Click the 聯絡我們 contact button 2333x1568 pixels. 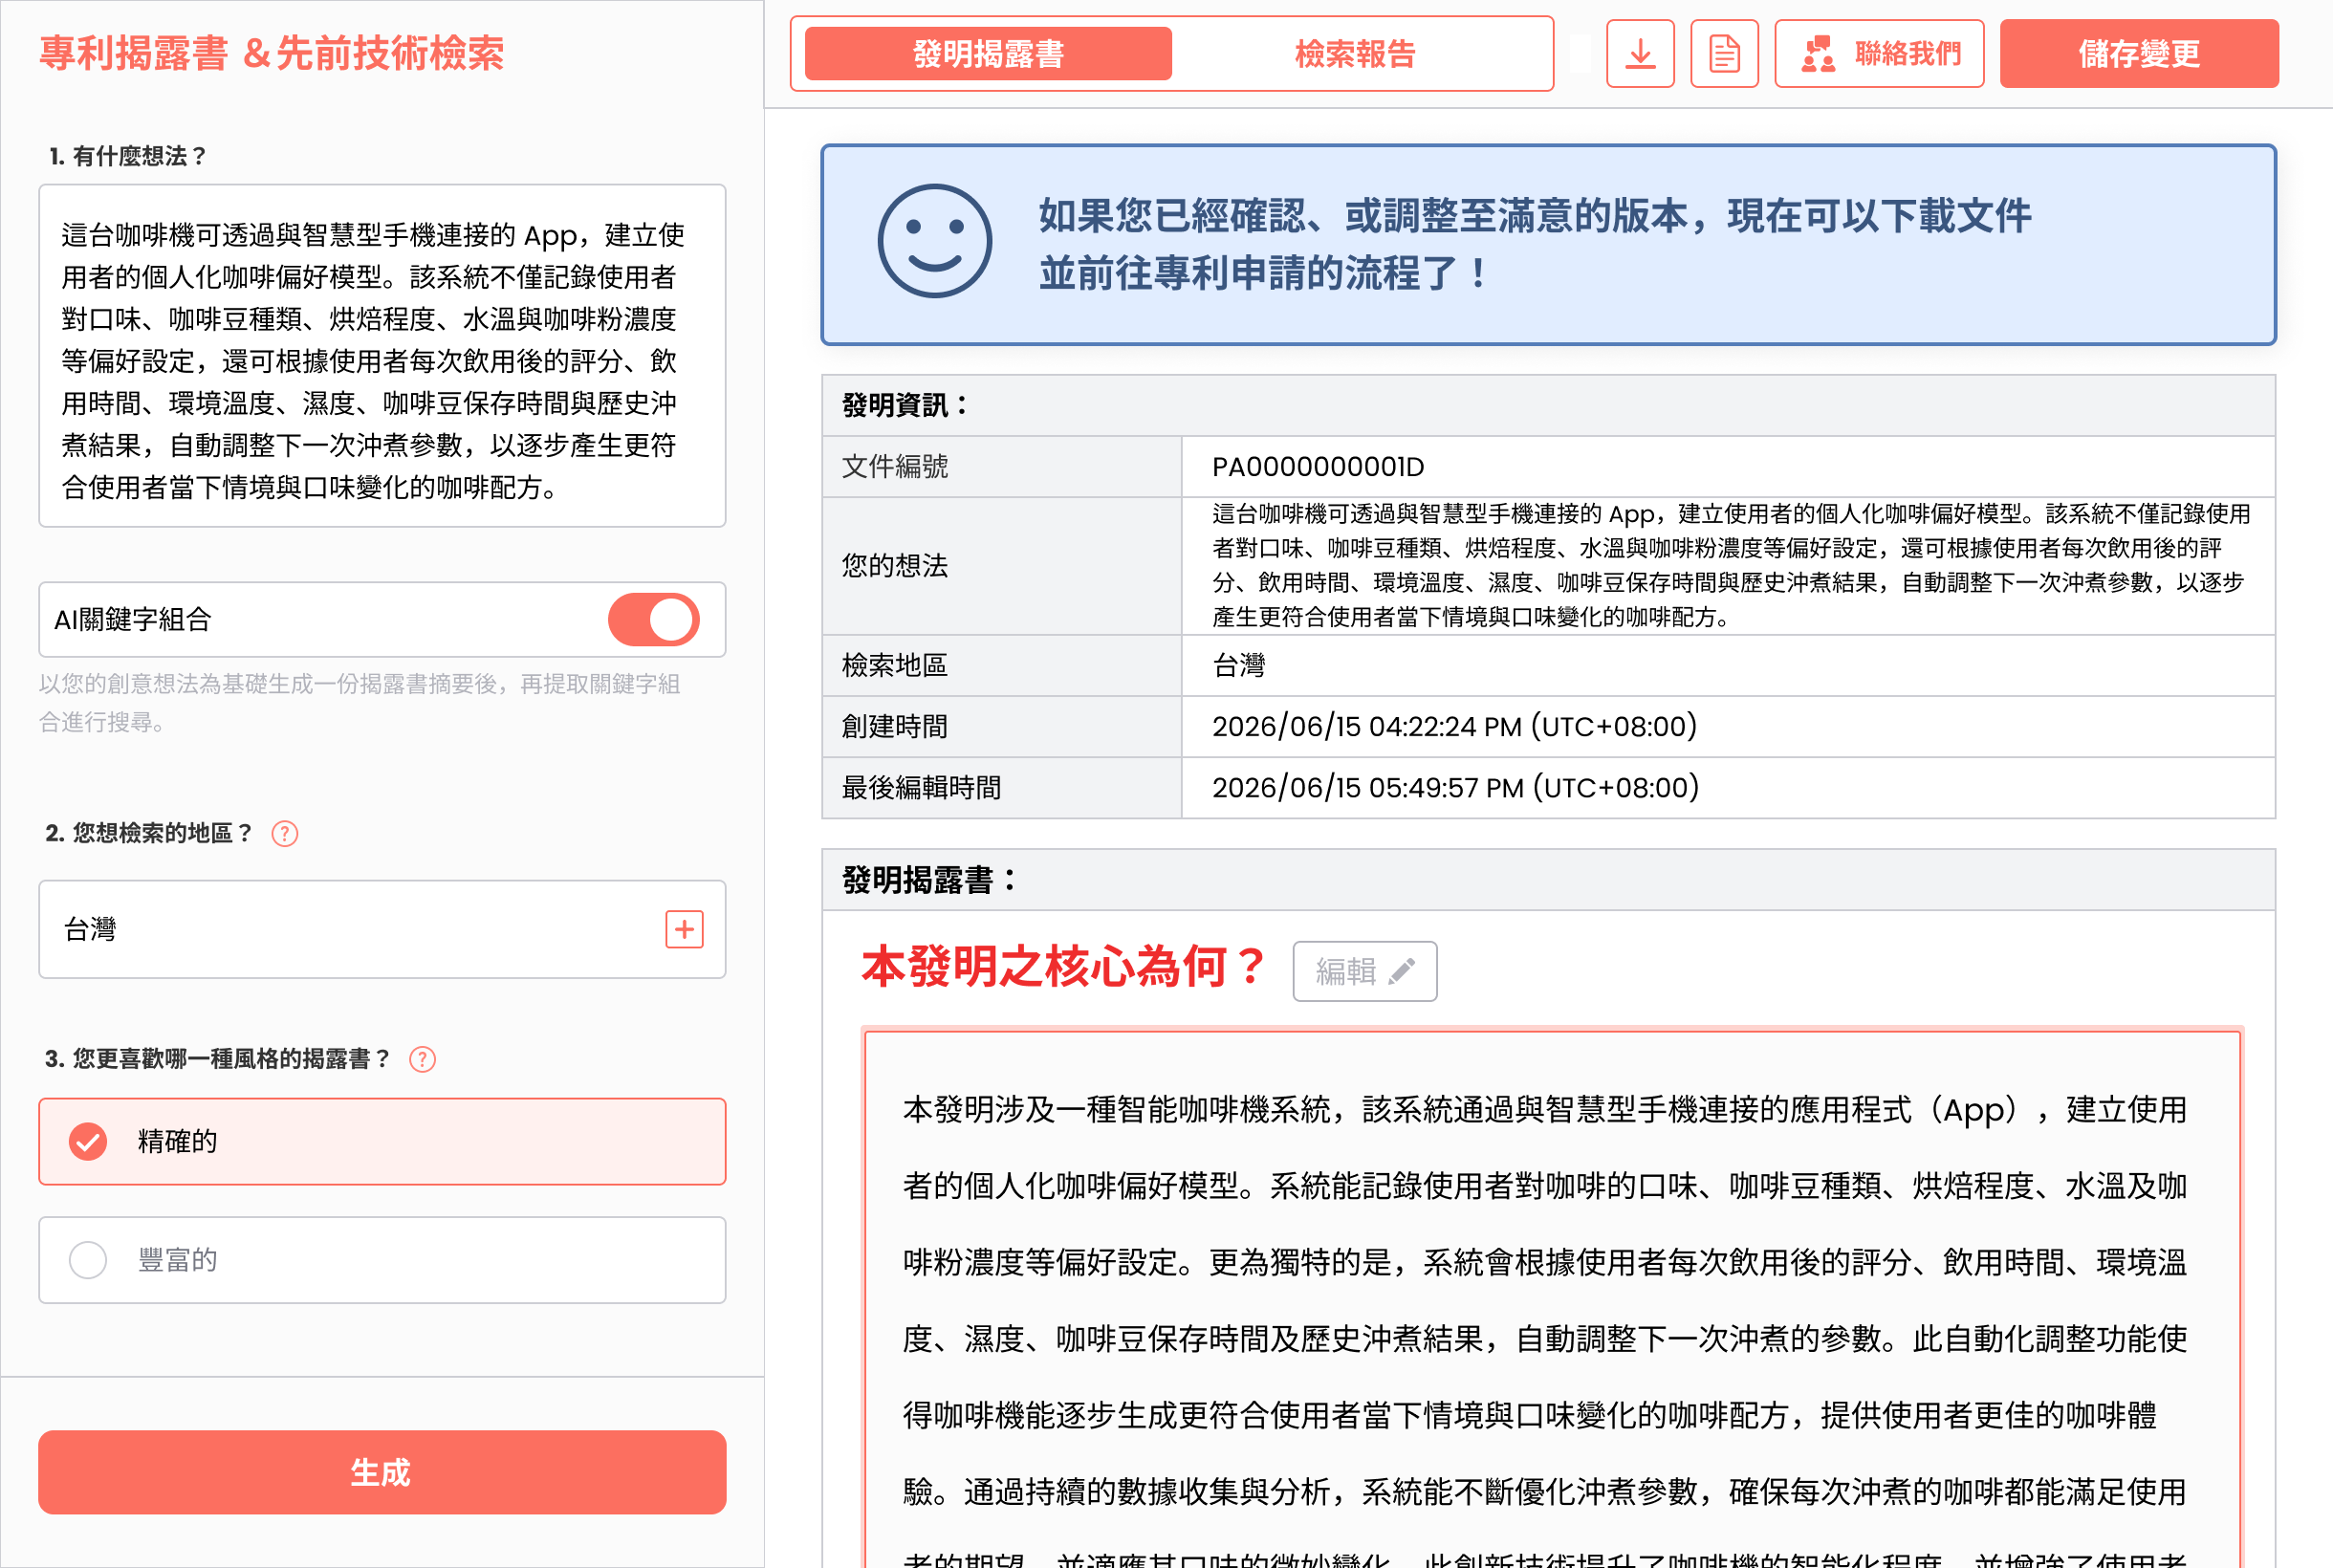click(1879, 54)
